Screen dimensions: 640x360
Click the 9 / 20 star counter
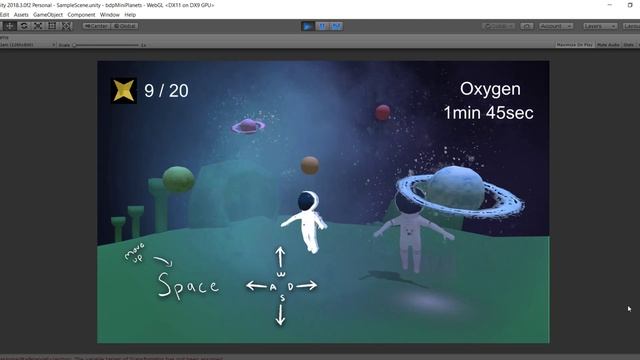[x=166, y=91]
